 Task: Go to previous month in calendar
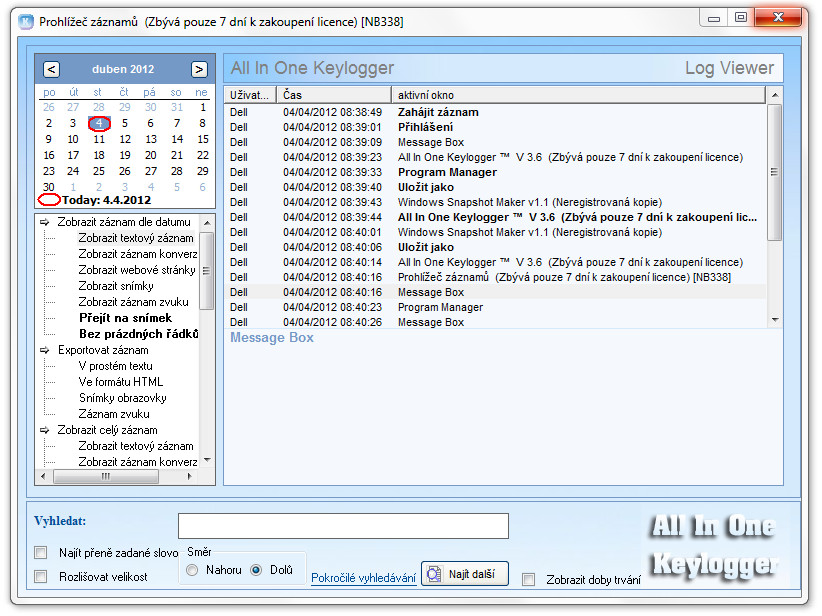pyautogui.click(x=51, y=69)
